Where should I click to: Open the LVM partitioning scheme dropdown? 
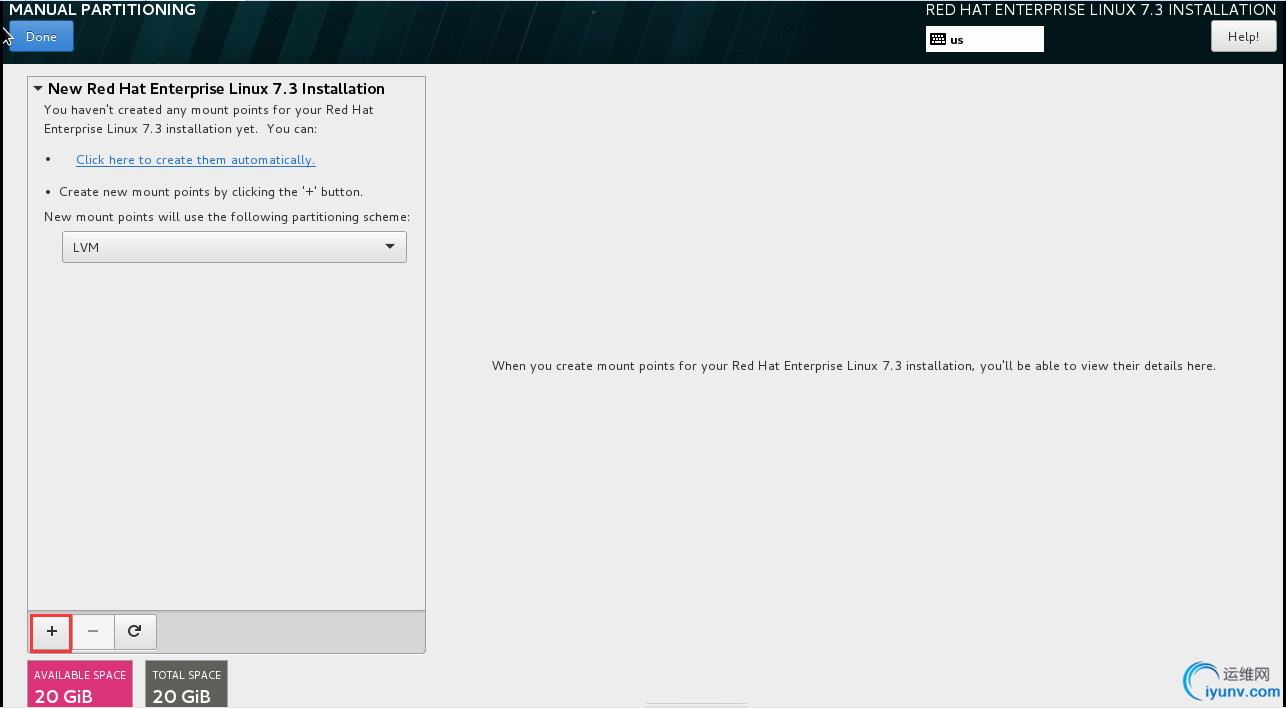pyautogui.click(x=234, y=247)
